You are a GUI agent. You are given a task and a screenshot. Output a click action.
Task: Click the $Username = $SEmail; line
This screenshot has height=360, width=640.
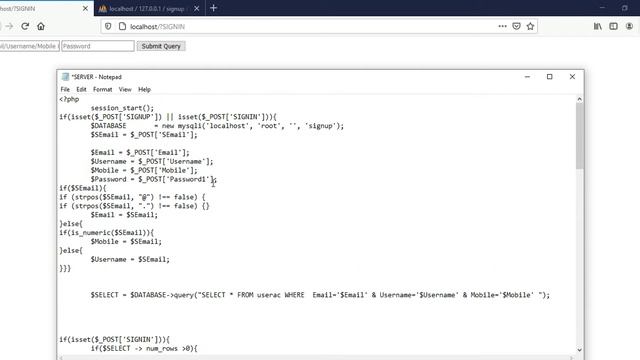[x=130, y=260]
